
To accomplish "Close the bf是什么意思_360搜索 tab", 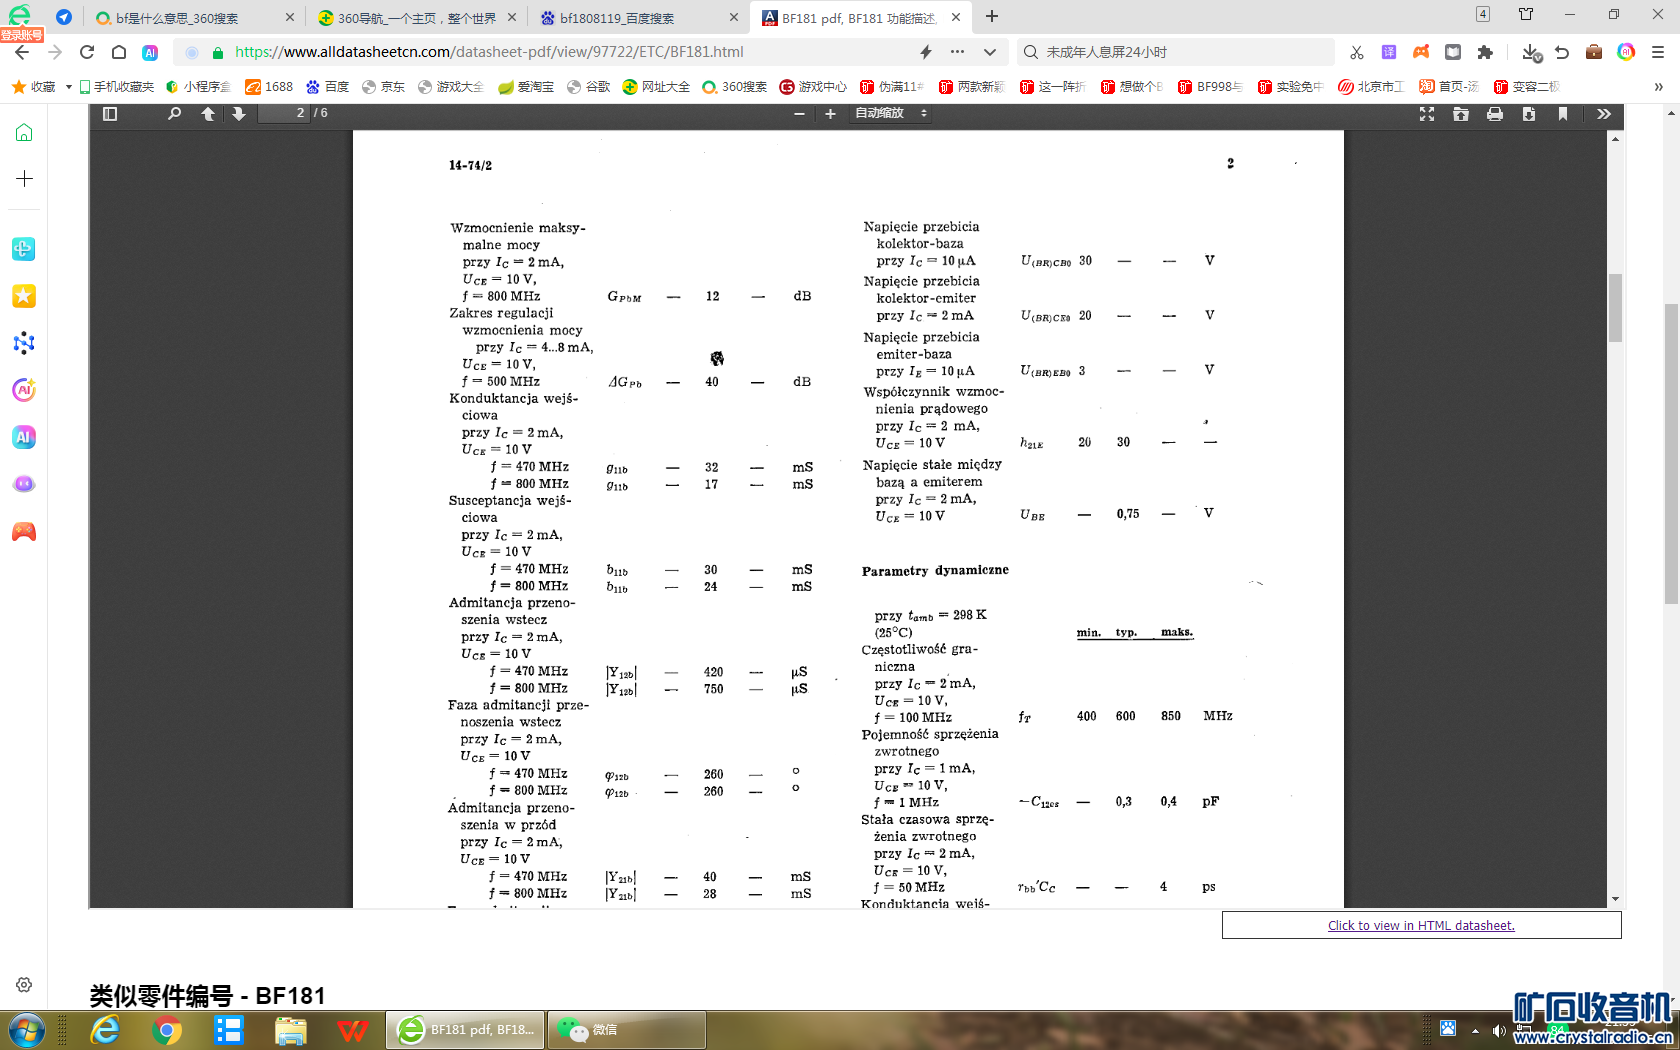I will [290, 17].
